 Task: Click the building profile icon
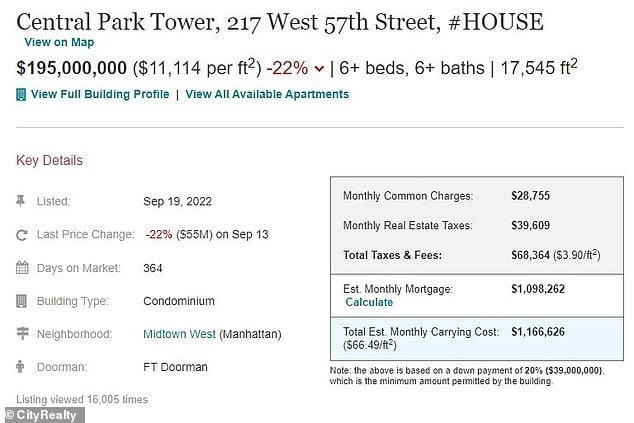tap(21, 94)
